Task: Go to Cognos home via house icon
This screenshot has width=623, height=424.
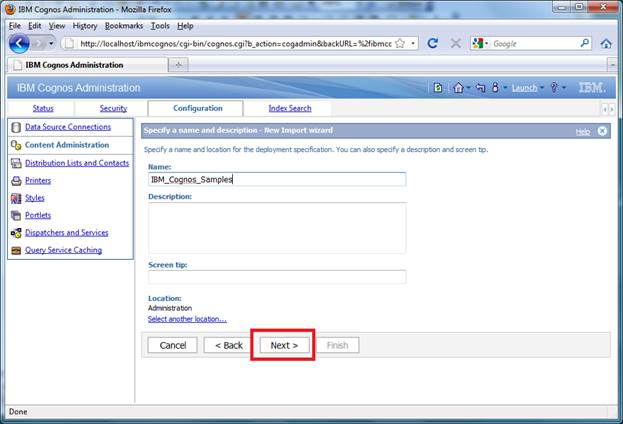Action: 458,87
